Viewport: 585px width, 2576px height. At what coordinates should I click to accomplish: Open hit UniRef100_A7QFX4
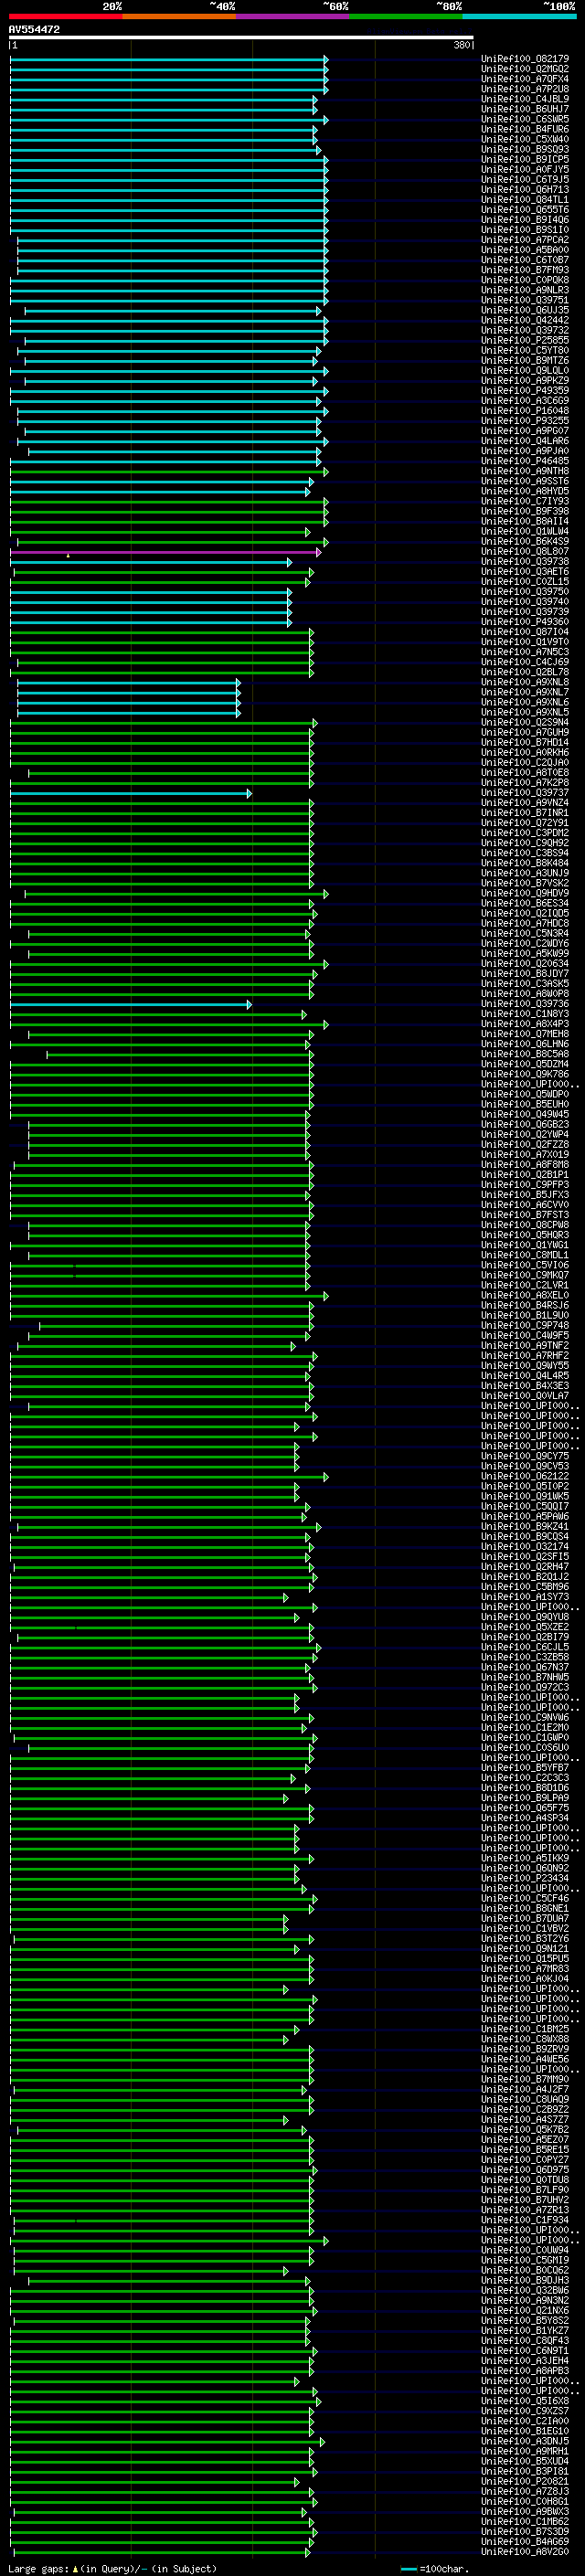click(x=525, y=79)
